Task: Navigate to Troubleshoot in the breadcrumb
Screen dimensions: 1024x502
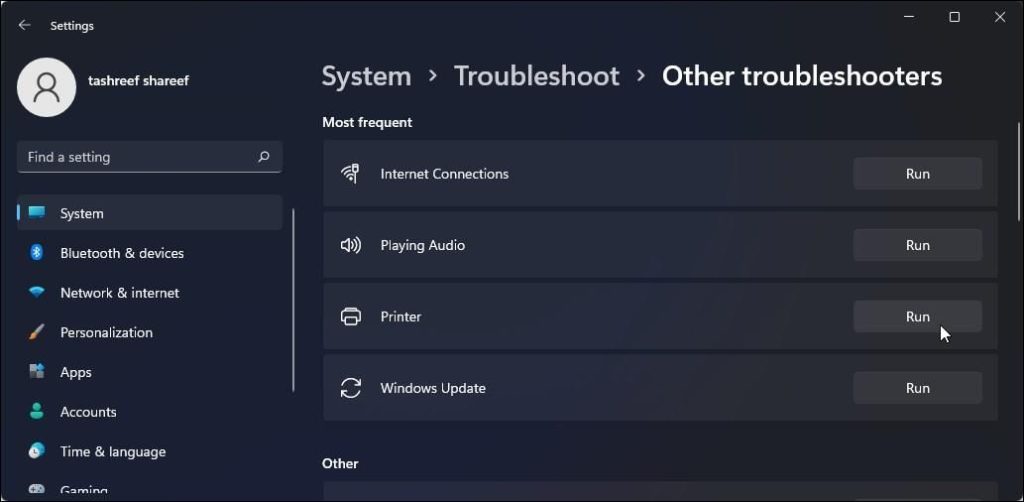Action: 537,76
